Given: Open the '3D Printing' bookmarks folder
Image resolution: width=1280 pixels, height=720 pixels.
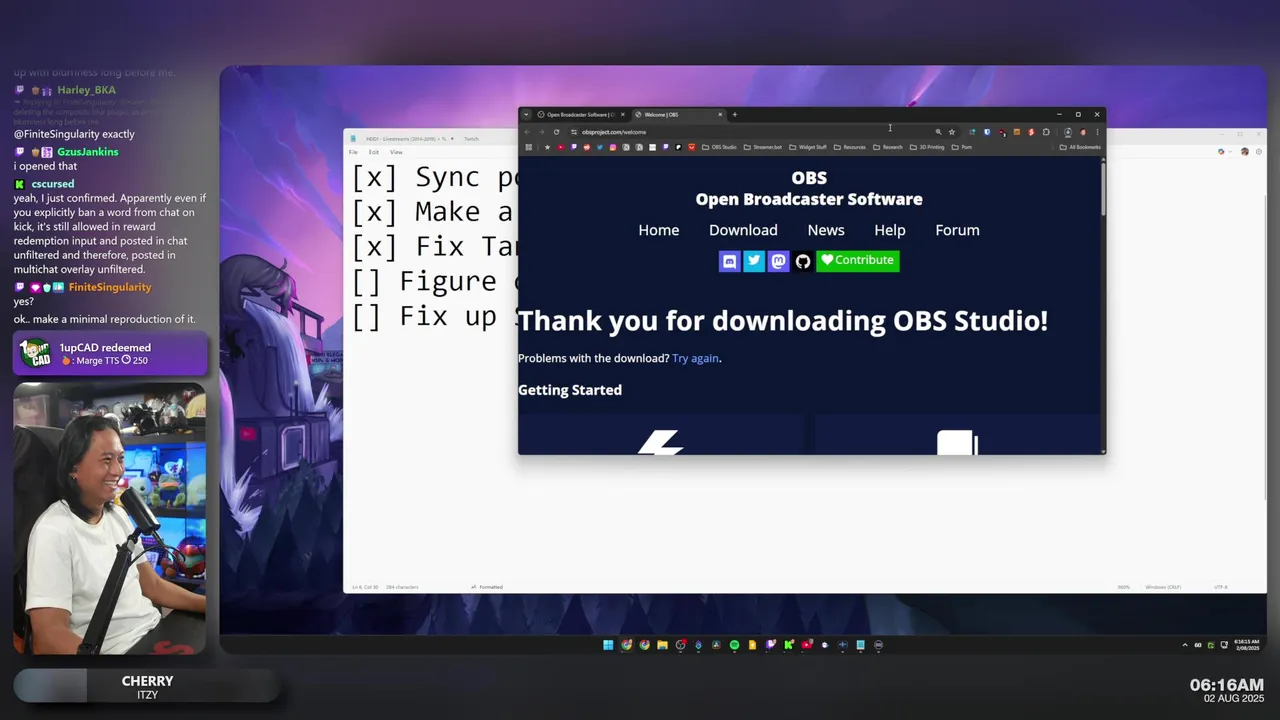Looking at the screenshot, I should click(927, 147).
